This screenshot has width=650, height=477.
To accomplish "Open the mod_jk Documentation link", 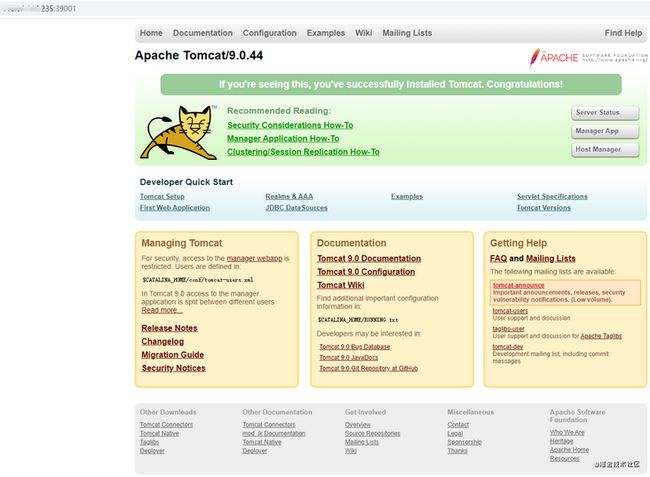I will point(274,433).
